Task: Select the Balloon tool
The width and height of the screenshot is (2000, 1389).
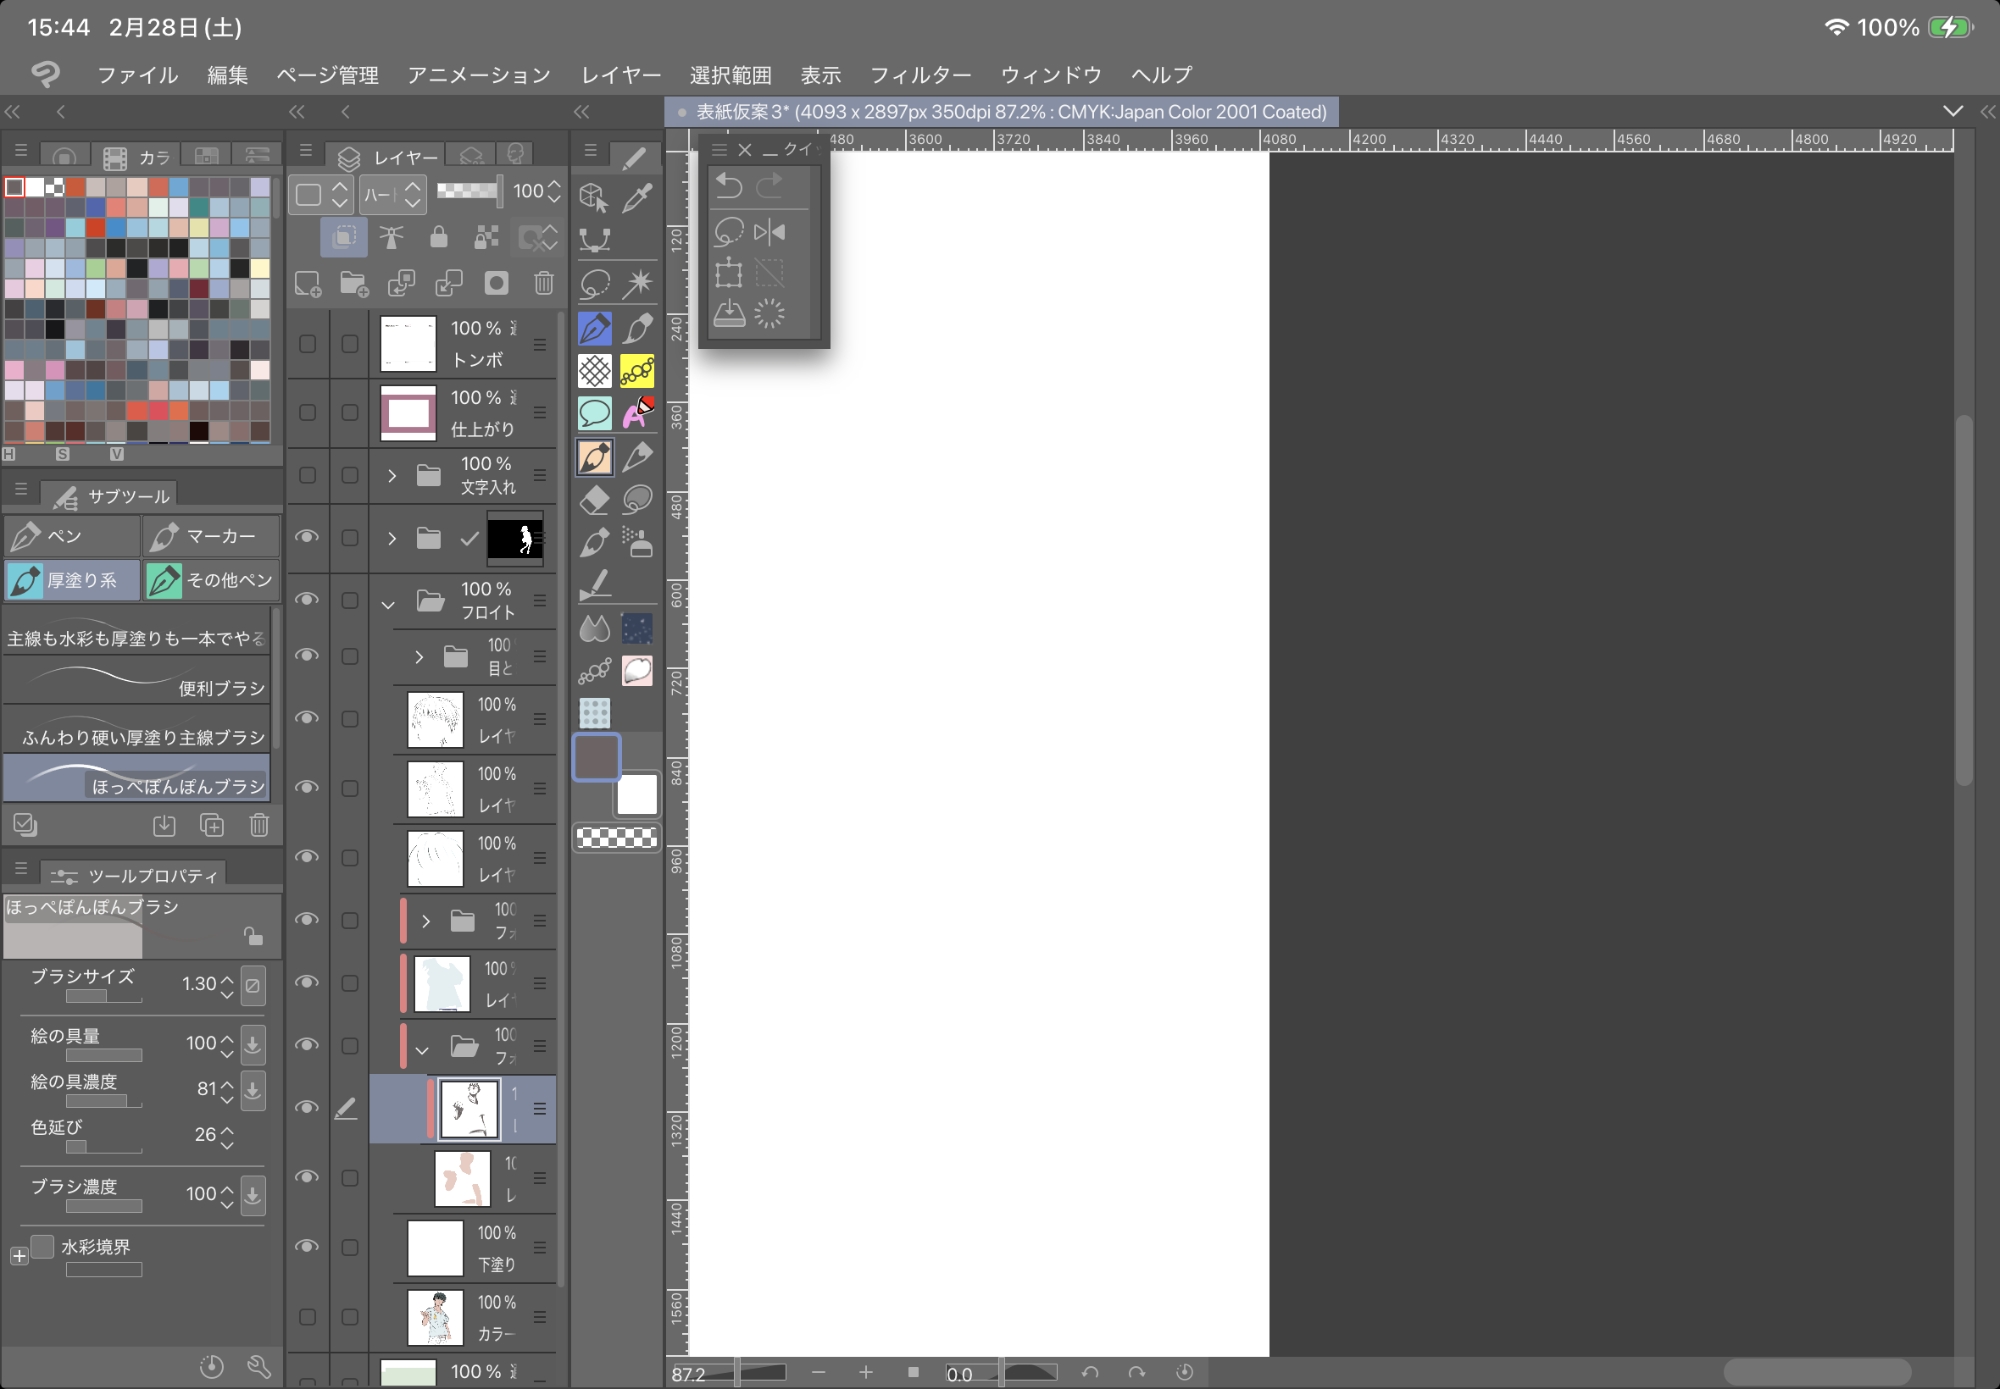Action: coord(595,413)
